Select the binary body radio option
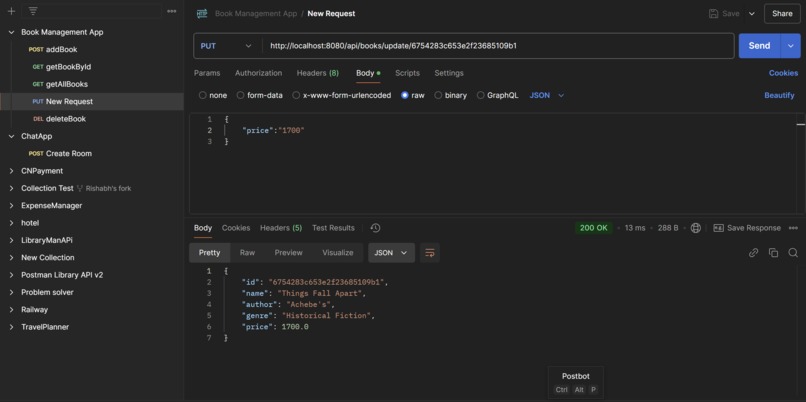The width and height of the screenshot is (806, 402). (438, 95)
